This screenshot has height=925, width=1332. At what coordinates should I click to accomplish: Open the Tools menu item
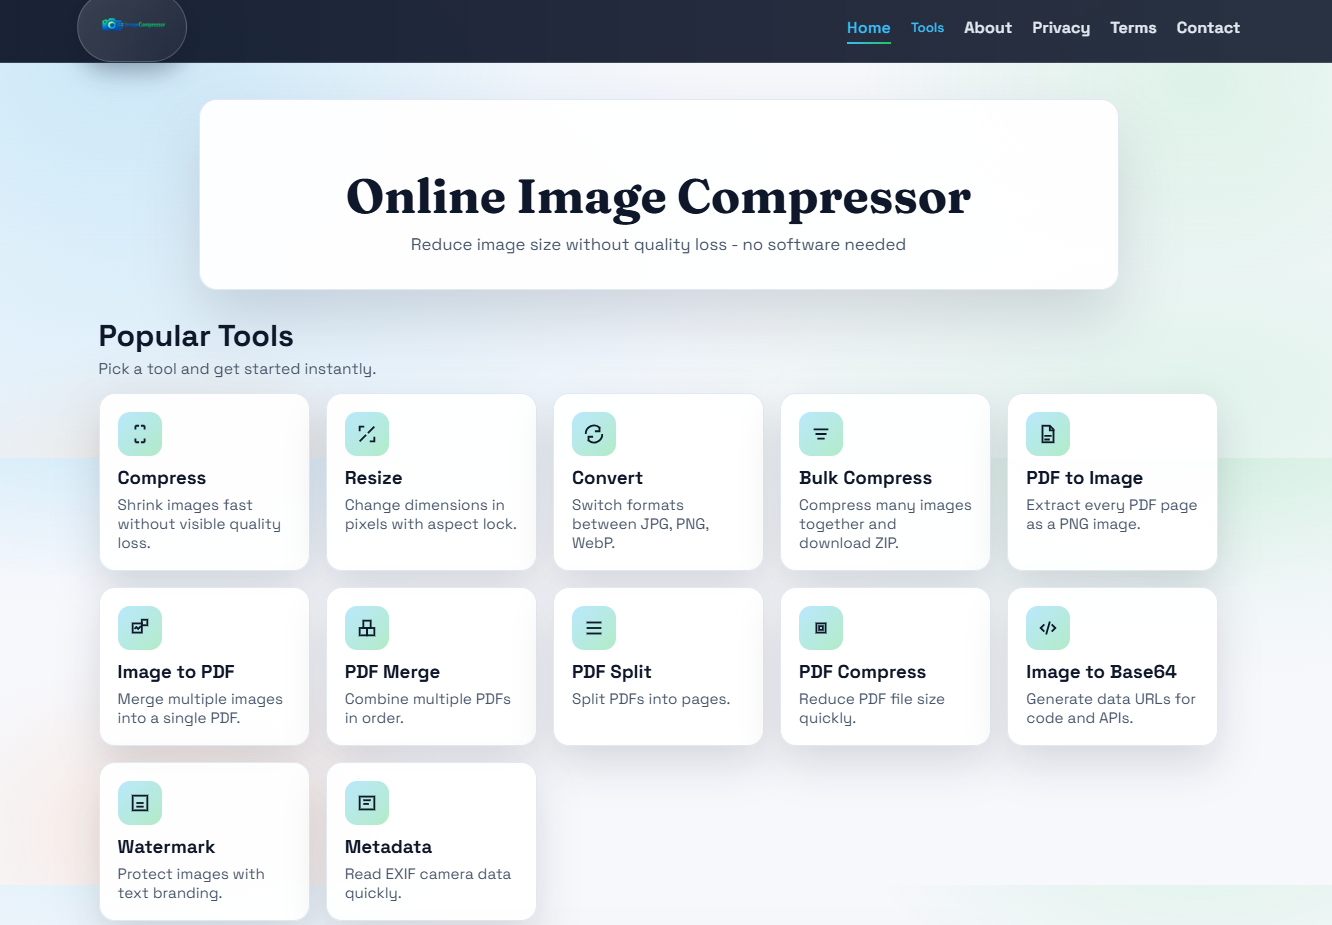pyautogui.click(x=927, y=28)
